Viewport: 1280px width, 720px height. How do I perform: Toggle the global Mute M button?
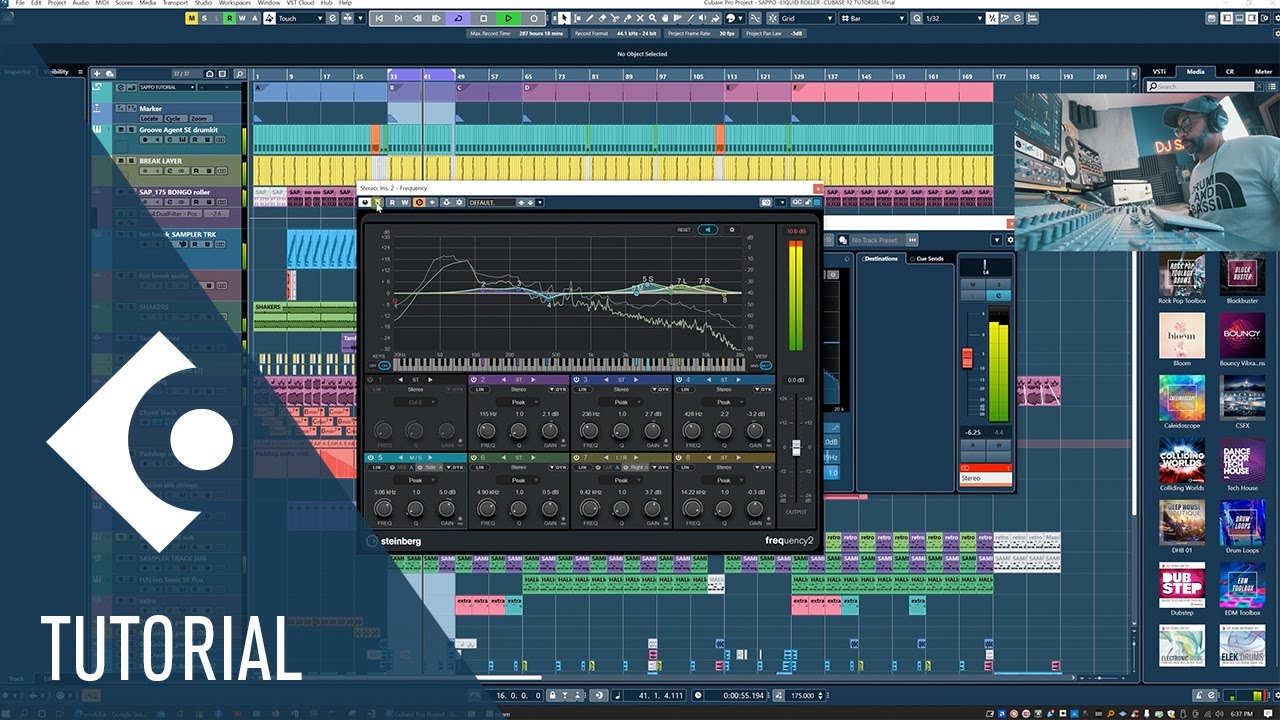click(192, 18)
